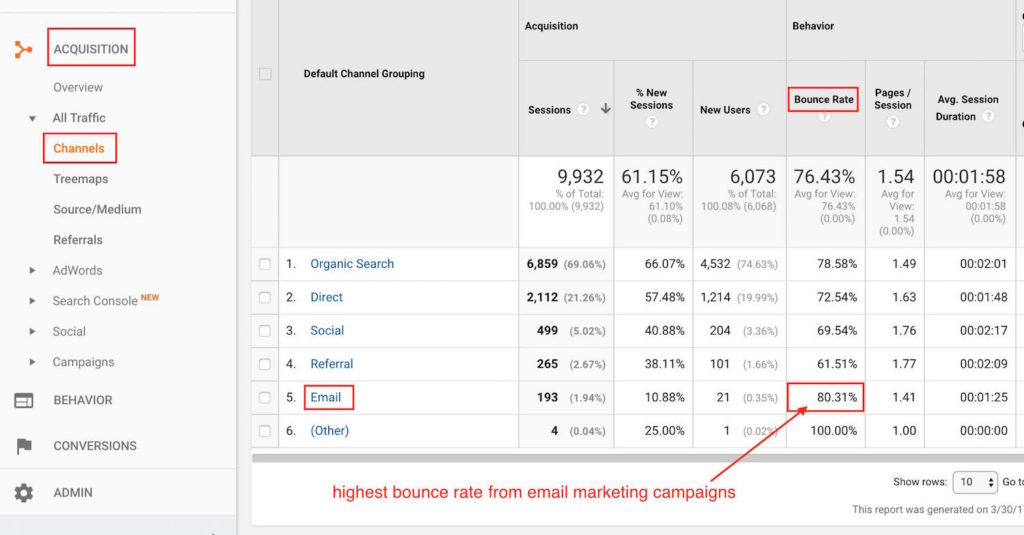Click % New Sessions help icon
This screenshot has height=535, width=1024.
tap(651, 122)
